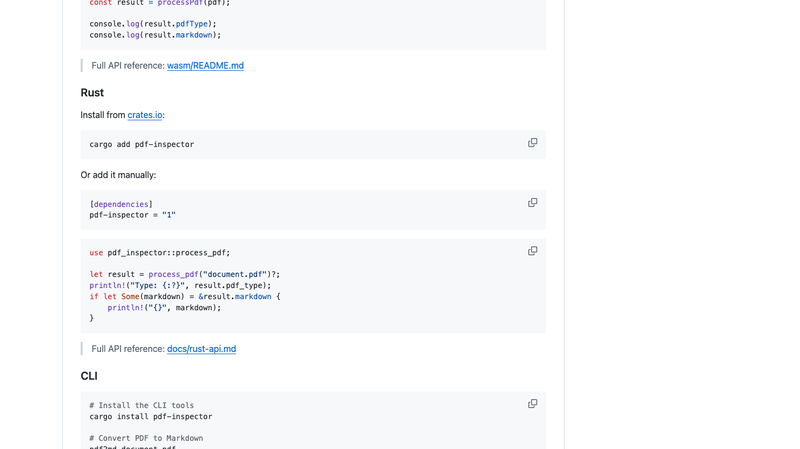Copy the dependencies TOML snippet

(532, 203)
